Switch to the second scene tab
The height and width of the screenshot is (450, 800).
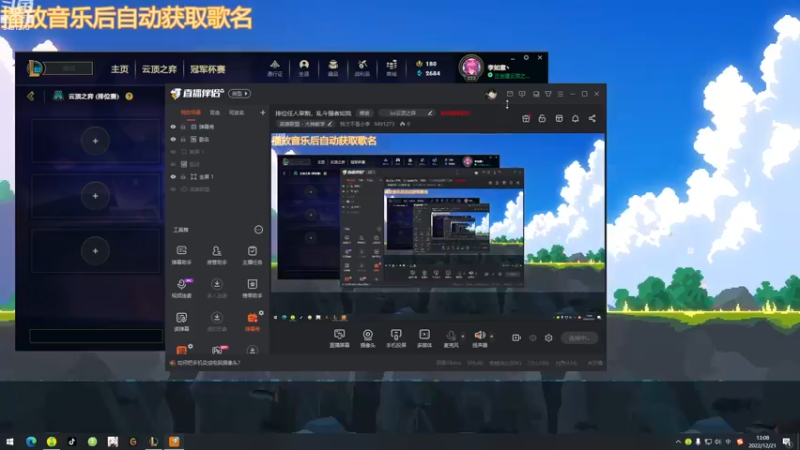(x=215, y=113)
